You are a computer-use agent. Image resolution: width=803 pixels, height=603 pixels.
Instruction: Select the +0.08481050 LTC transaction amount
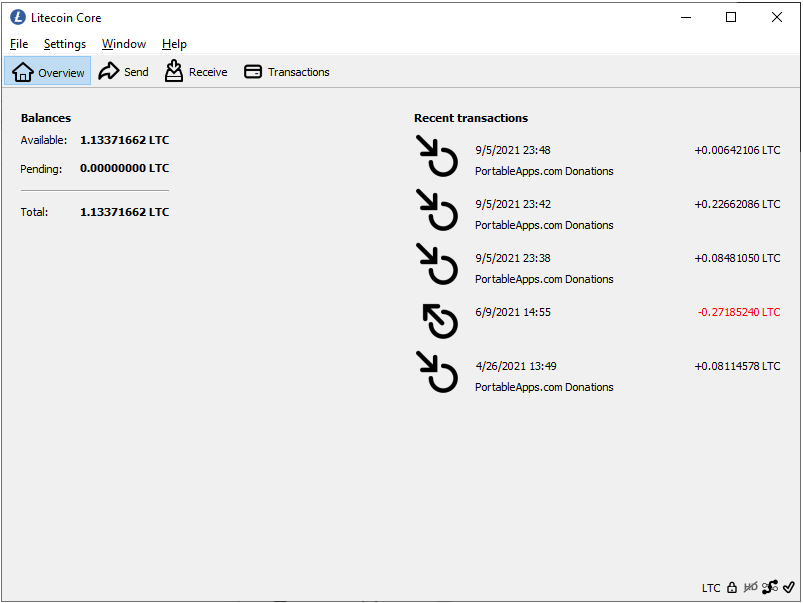[x=737, y=258]
